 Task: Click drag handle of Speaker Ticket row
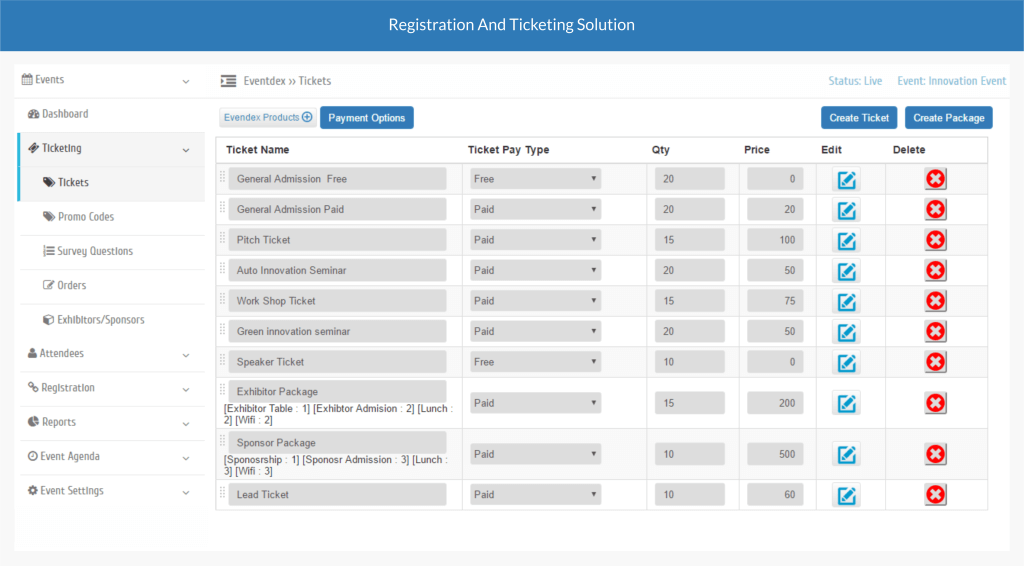click(x=222, y=360)
